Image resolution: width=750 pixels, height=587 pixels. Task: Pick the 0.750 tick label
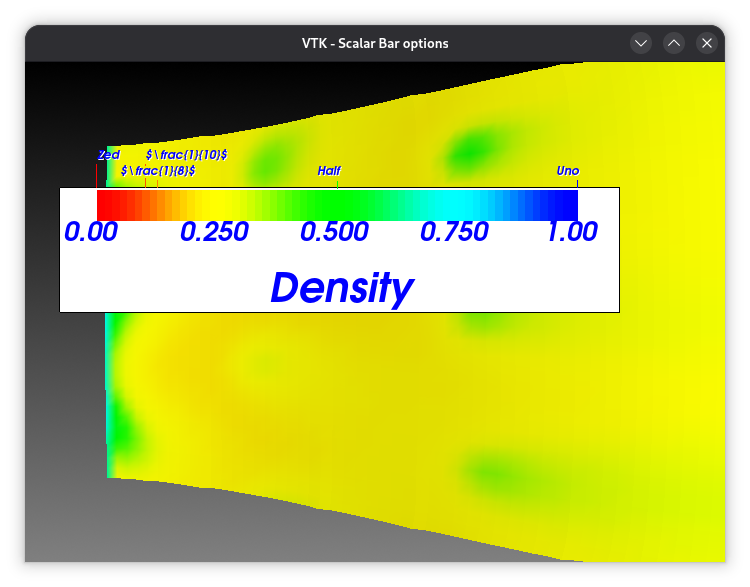point(454,232)
